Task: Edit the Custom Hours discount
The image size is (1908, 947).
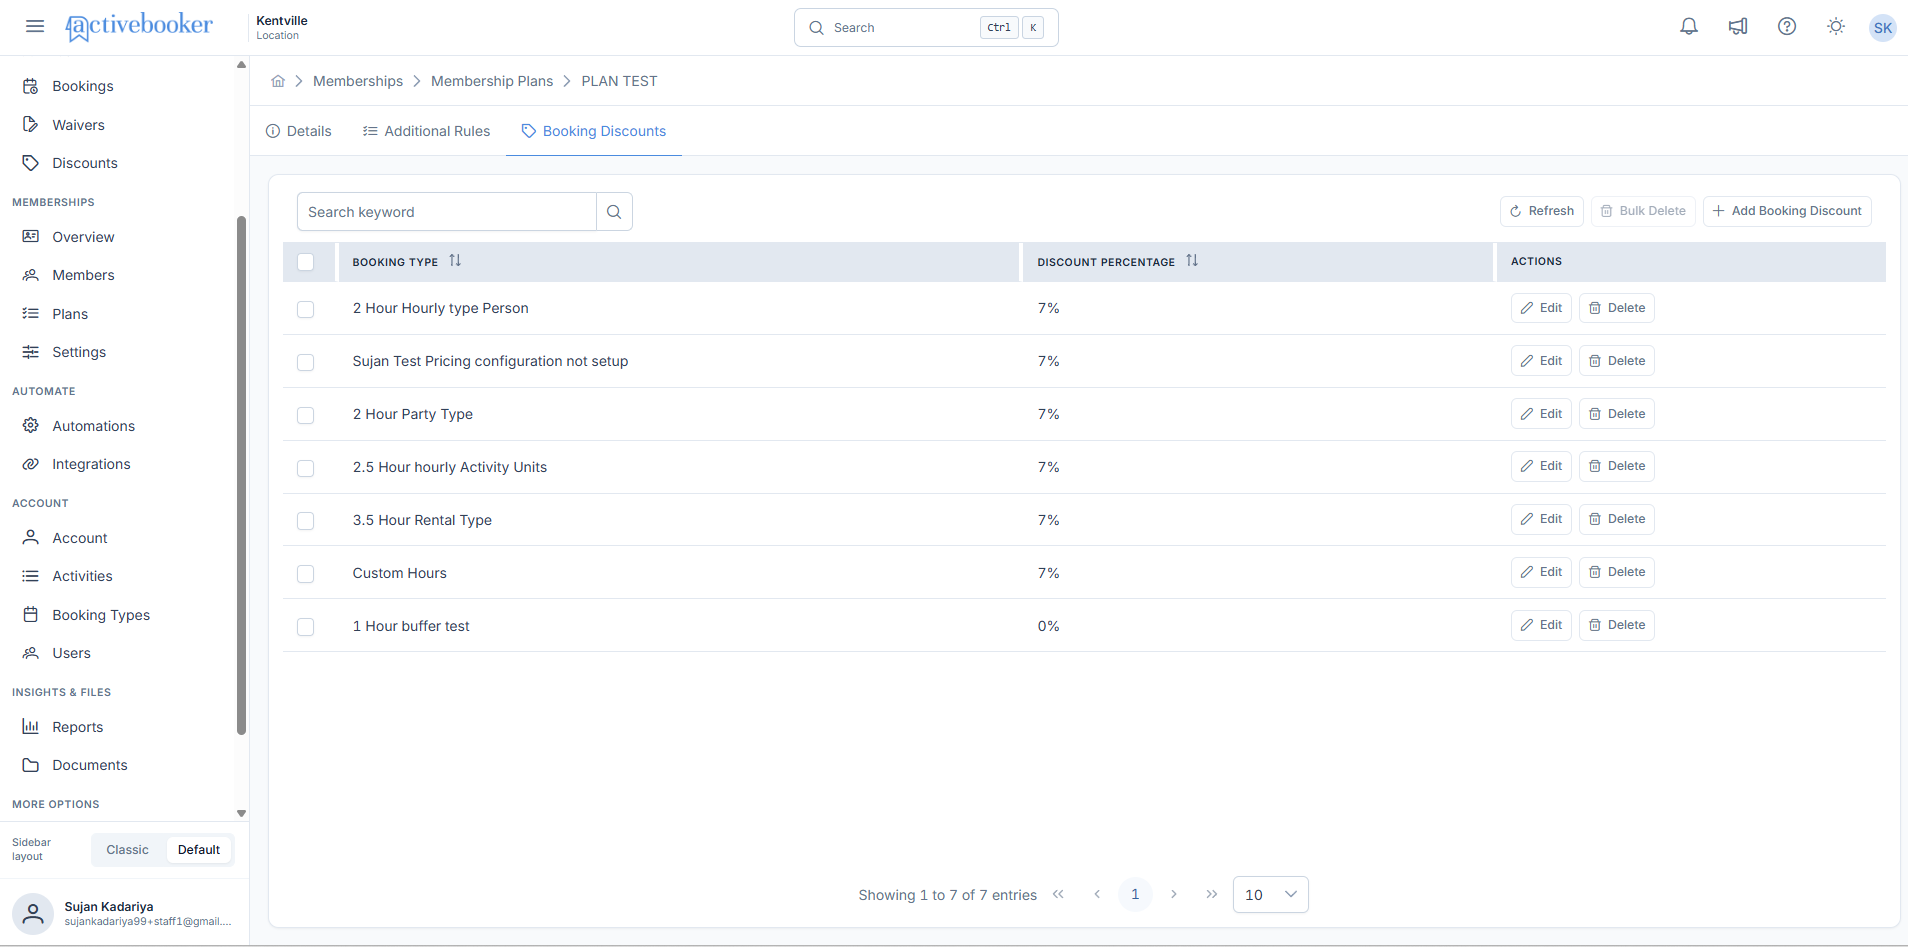Action: [x=1541, y=572]
